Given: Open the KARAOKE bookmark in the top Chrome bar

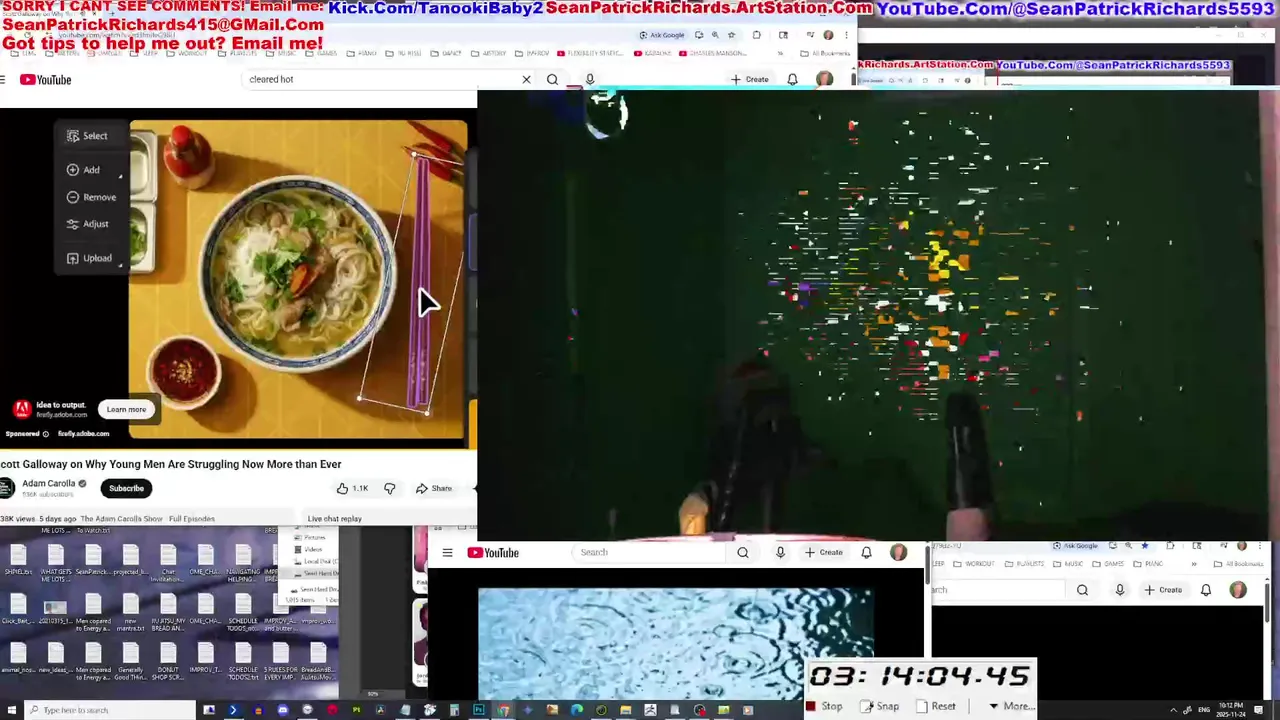Looking at the screenshot, I should [652, 53].
